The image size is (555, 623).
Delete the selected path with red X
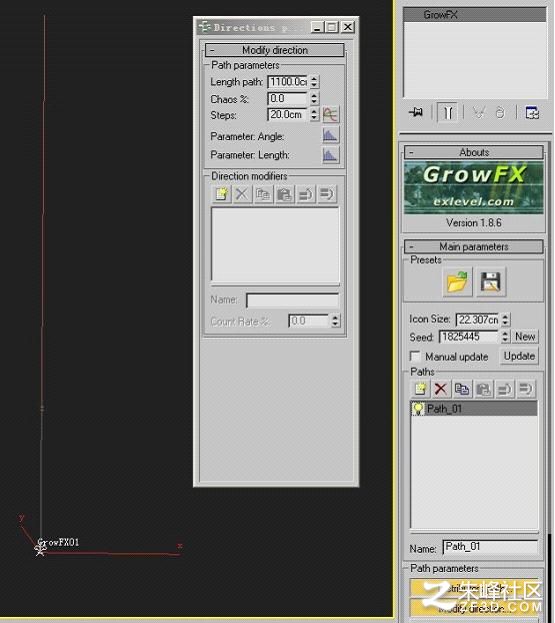pos(440,389)
